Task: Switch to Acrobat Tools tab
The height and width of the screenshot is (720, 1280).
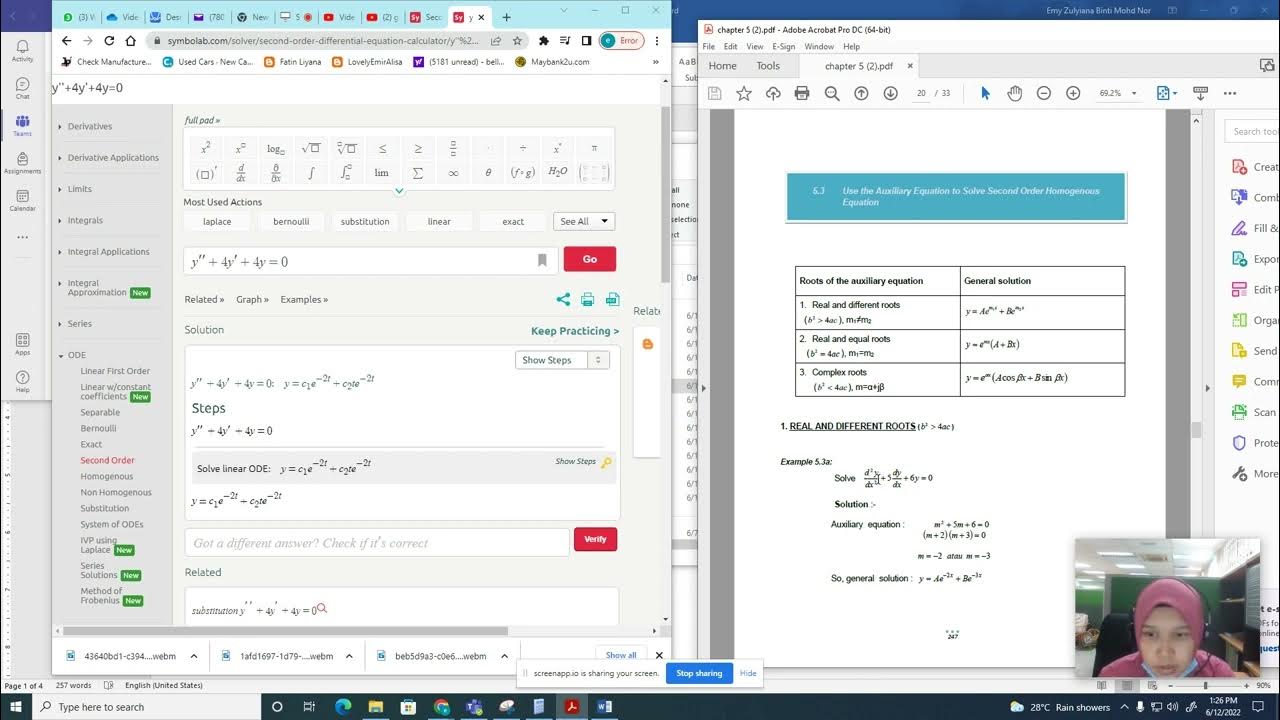Action: (768, 66)
